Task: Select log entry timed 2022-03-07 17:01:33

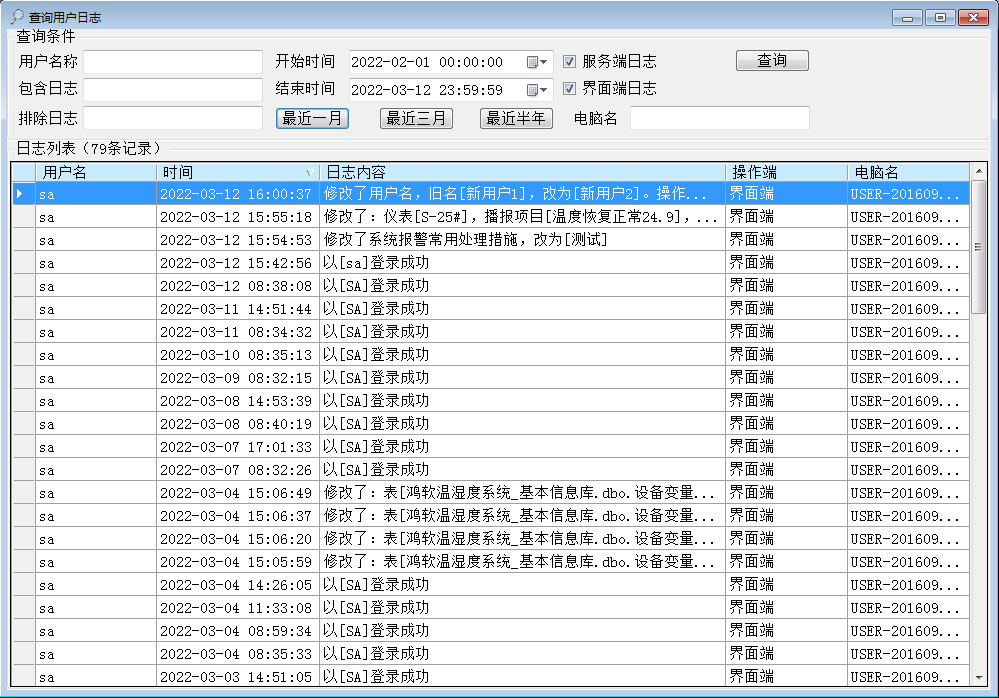Action: 491,446
